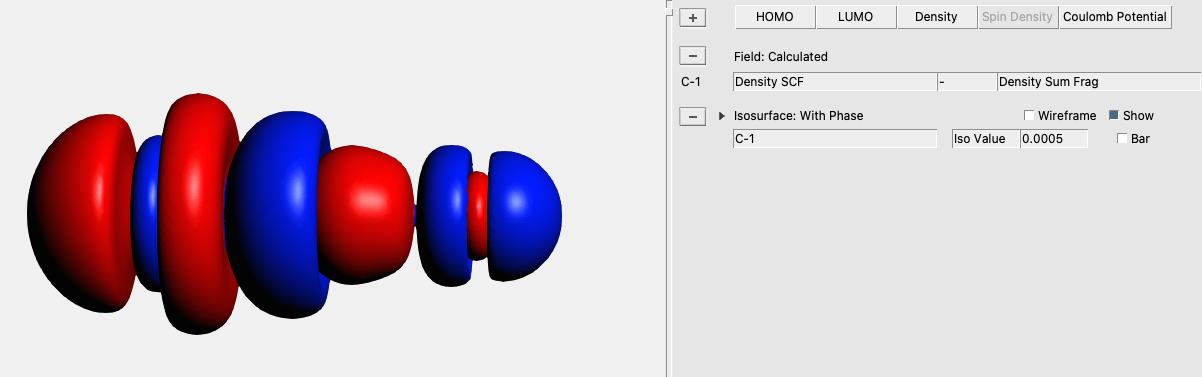
Task: Open the Density Sum Frag selector
Action: pyautogui.click(x=1098, y=82)
